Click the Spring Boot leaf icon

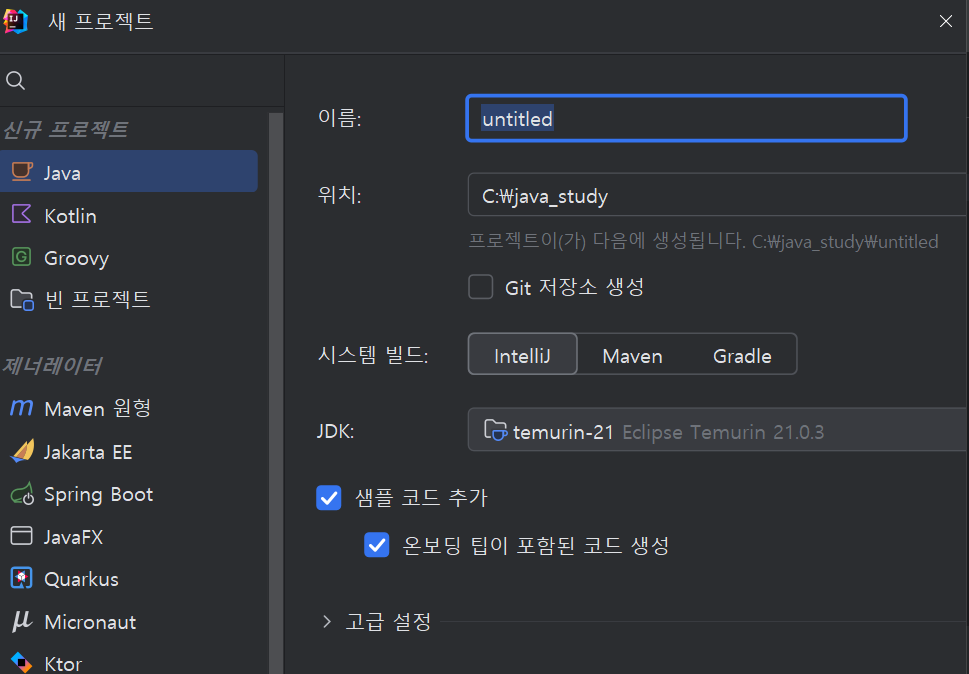coord(22,494)
